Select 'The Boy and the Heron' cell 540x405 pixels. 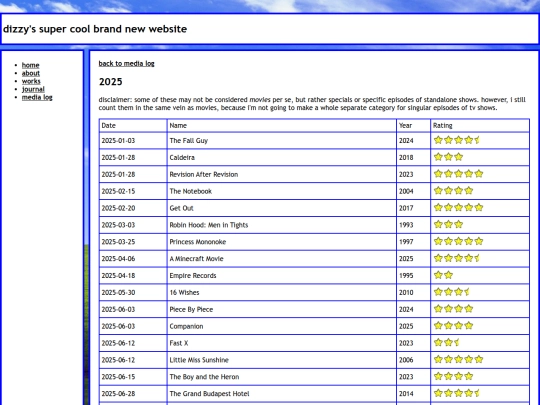click(282, 377)
